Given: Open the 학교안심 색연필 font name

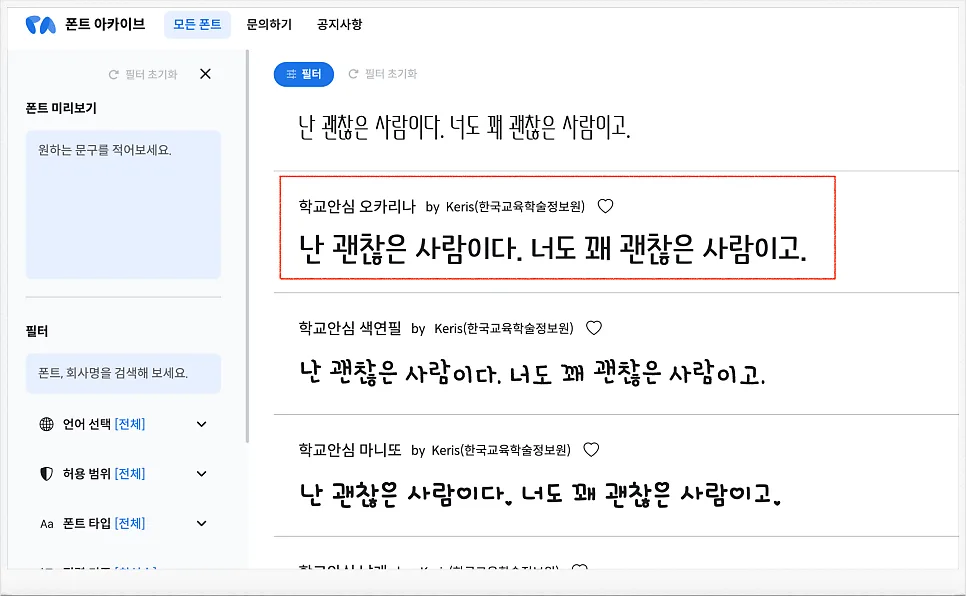Looking at the screenshot, I should (350, 328).
